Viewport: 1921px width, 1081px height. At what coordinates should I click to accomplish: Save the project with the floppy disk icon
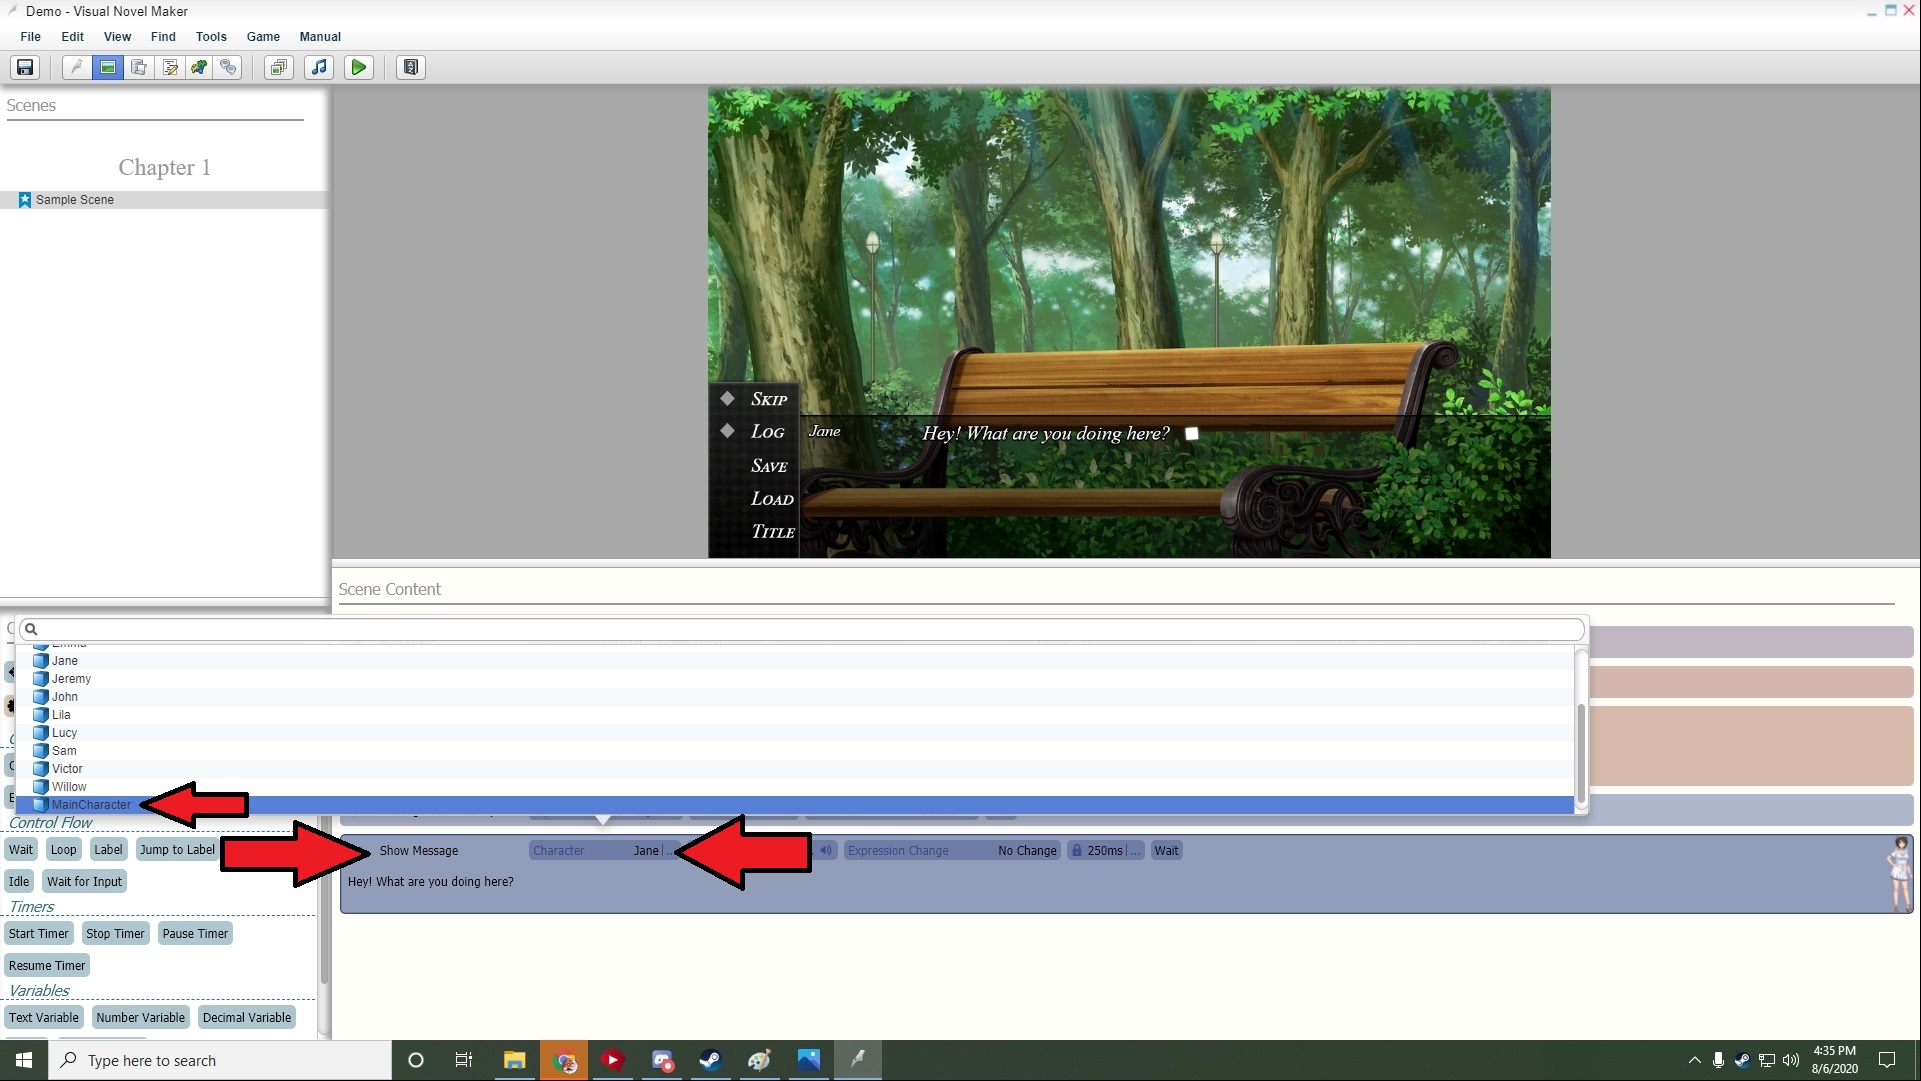point(25,67)
